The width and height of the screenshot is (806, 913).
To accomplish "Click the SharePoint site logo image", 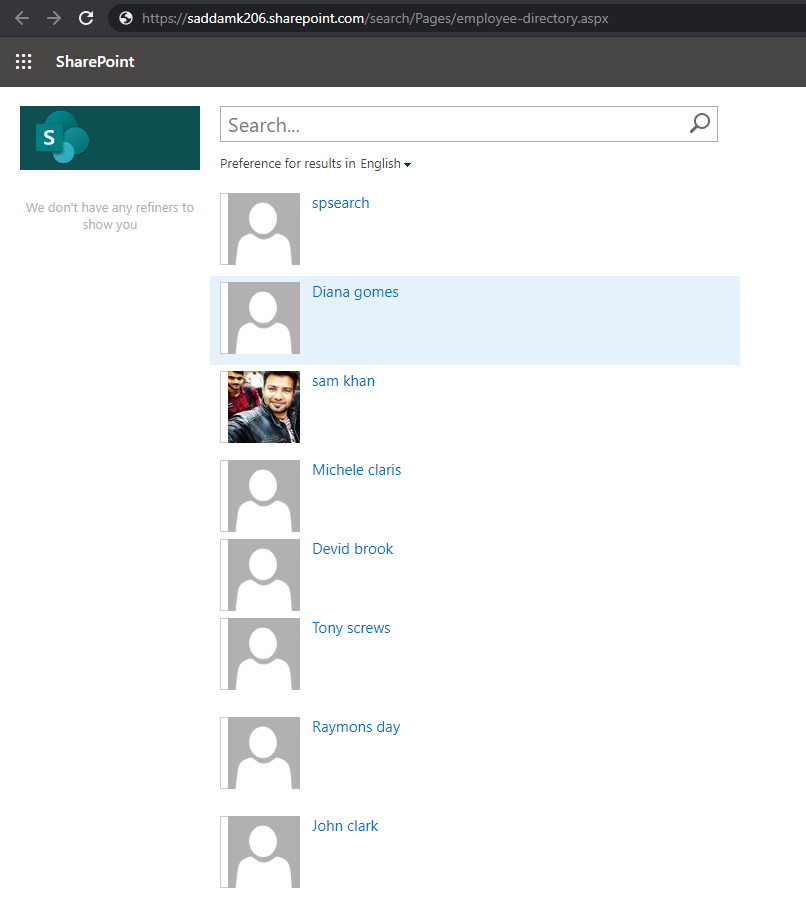I will [110, 138].
